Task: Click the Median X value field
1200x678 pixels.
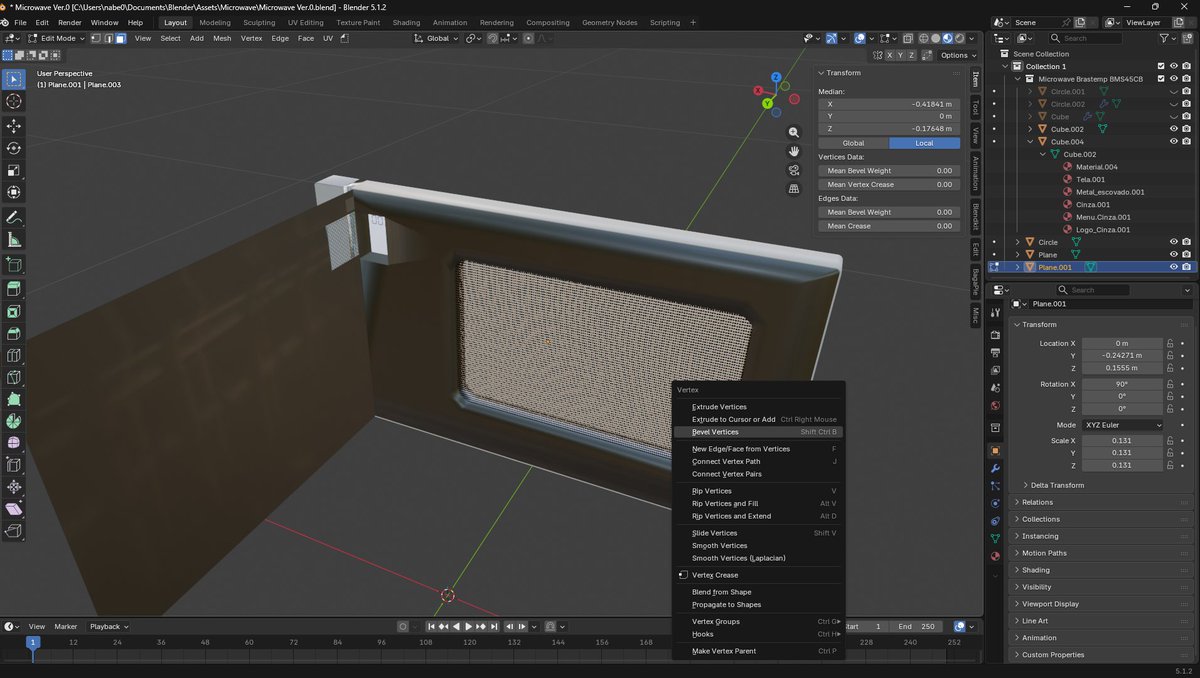Action: click(889, 104)
